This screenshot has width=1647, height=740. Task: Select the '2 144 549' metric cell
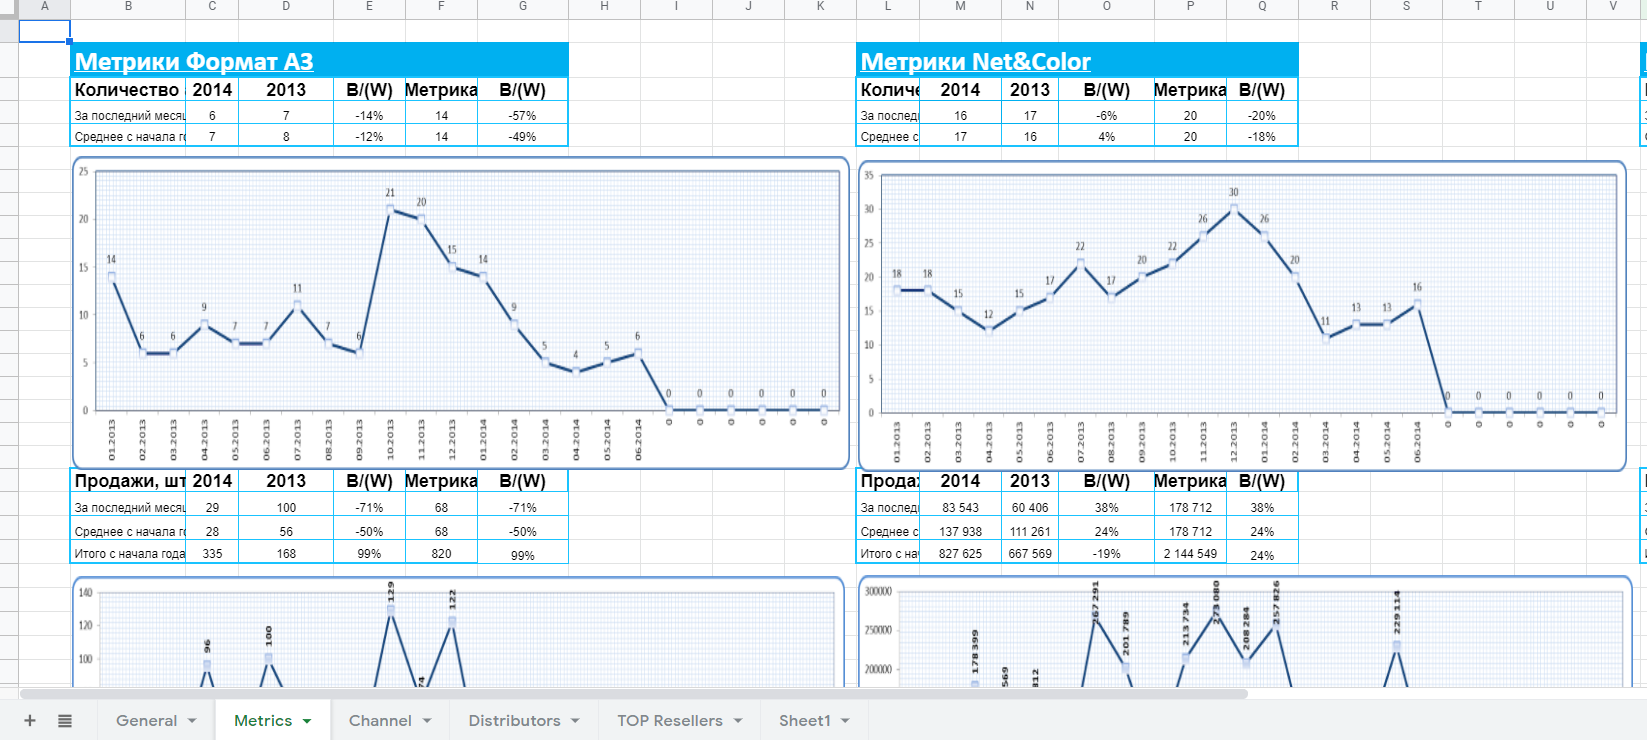point(1190,553)
